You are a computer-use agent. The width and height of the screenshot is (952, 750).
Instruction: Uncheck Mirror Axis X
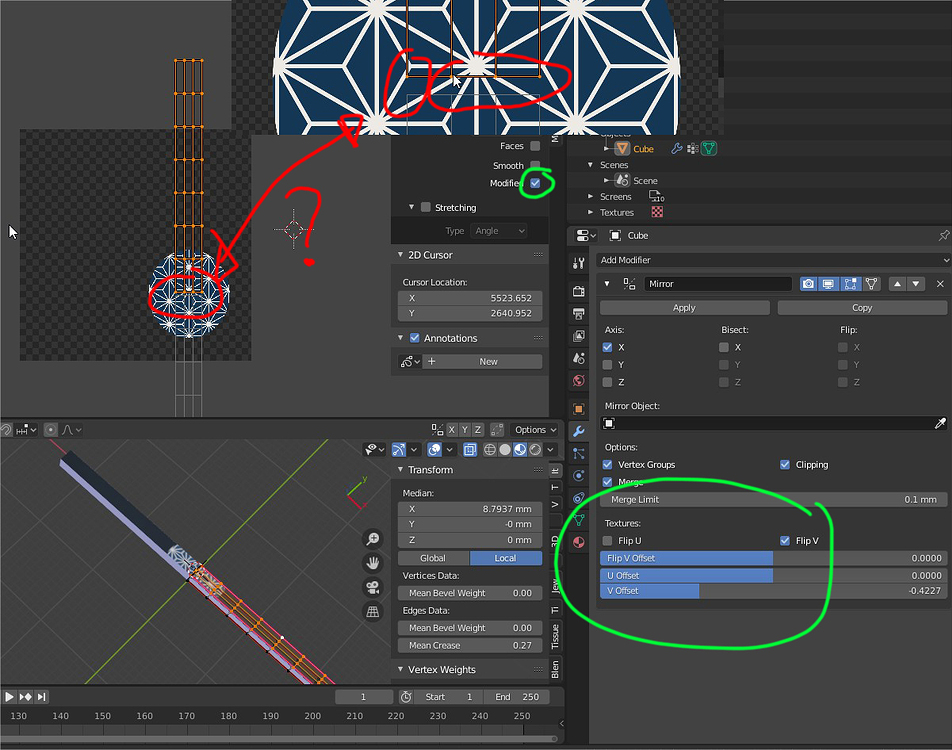point(607,347)
